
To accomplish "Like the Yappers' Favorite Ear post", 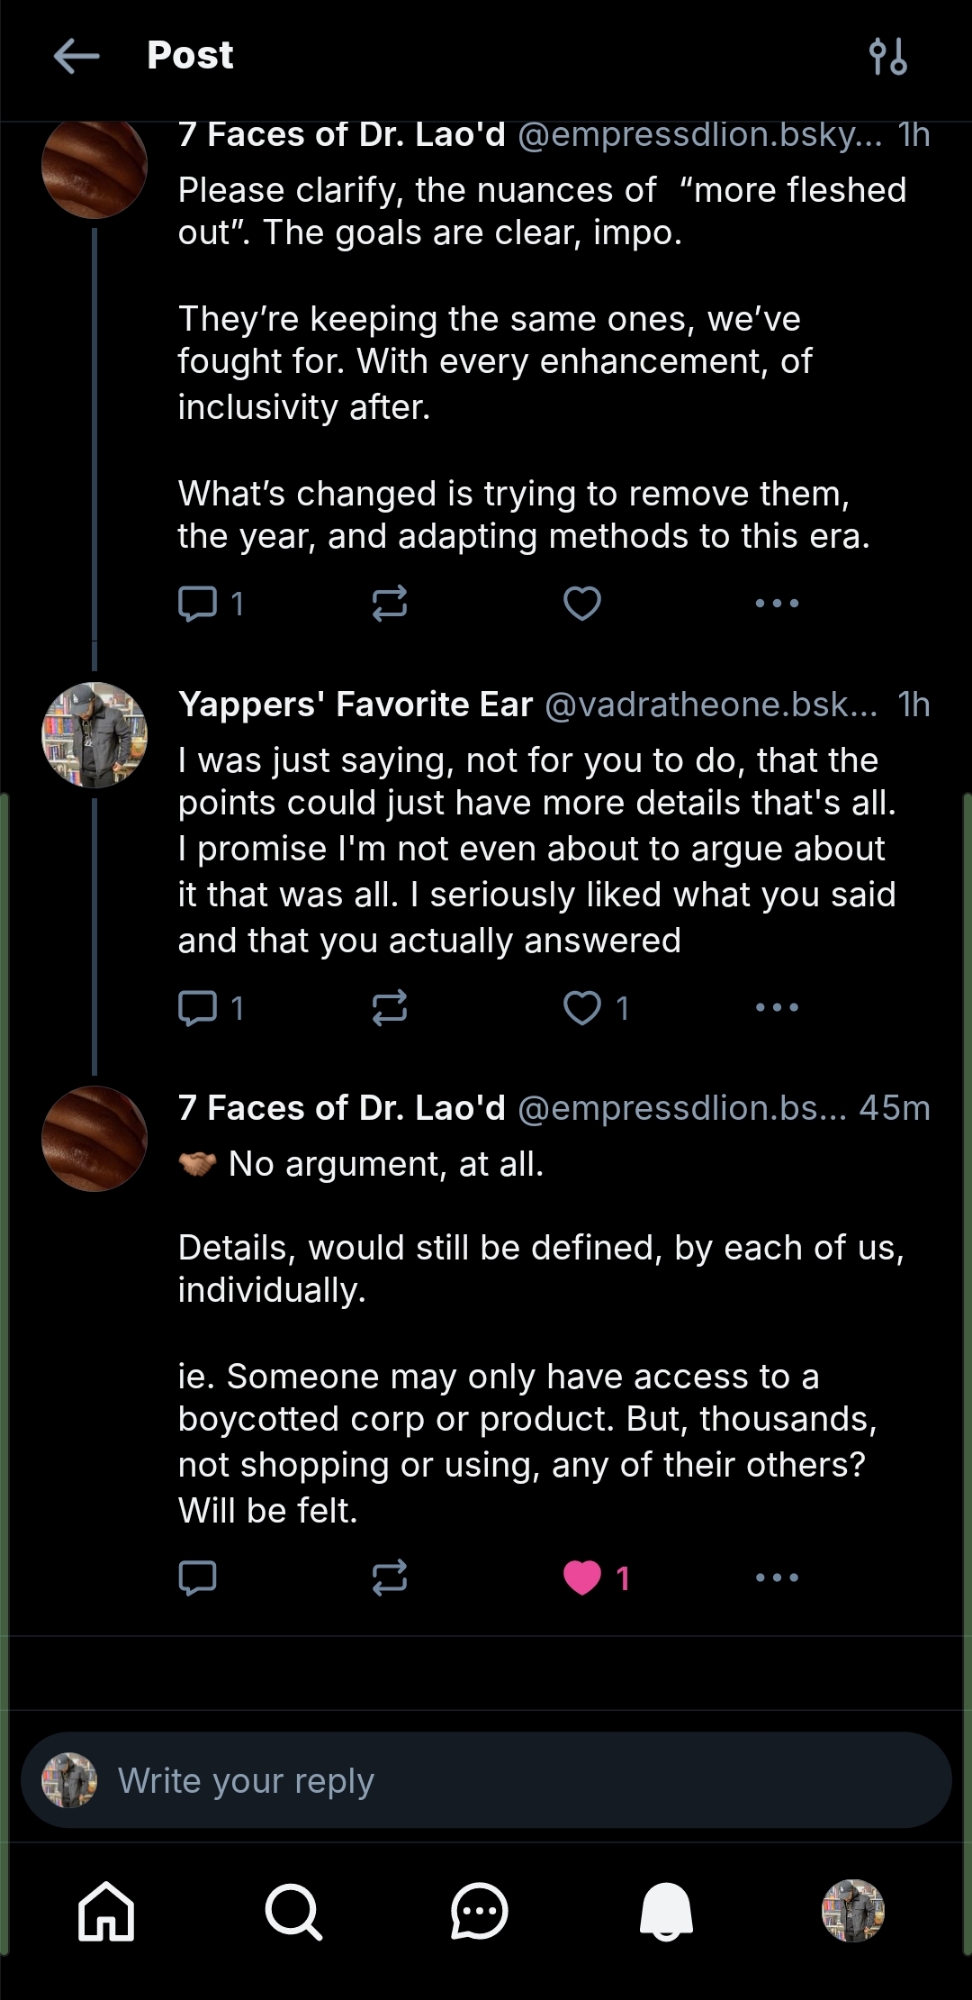I will pos(582,1007).
